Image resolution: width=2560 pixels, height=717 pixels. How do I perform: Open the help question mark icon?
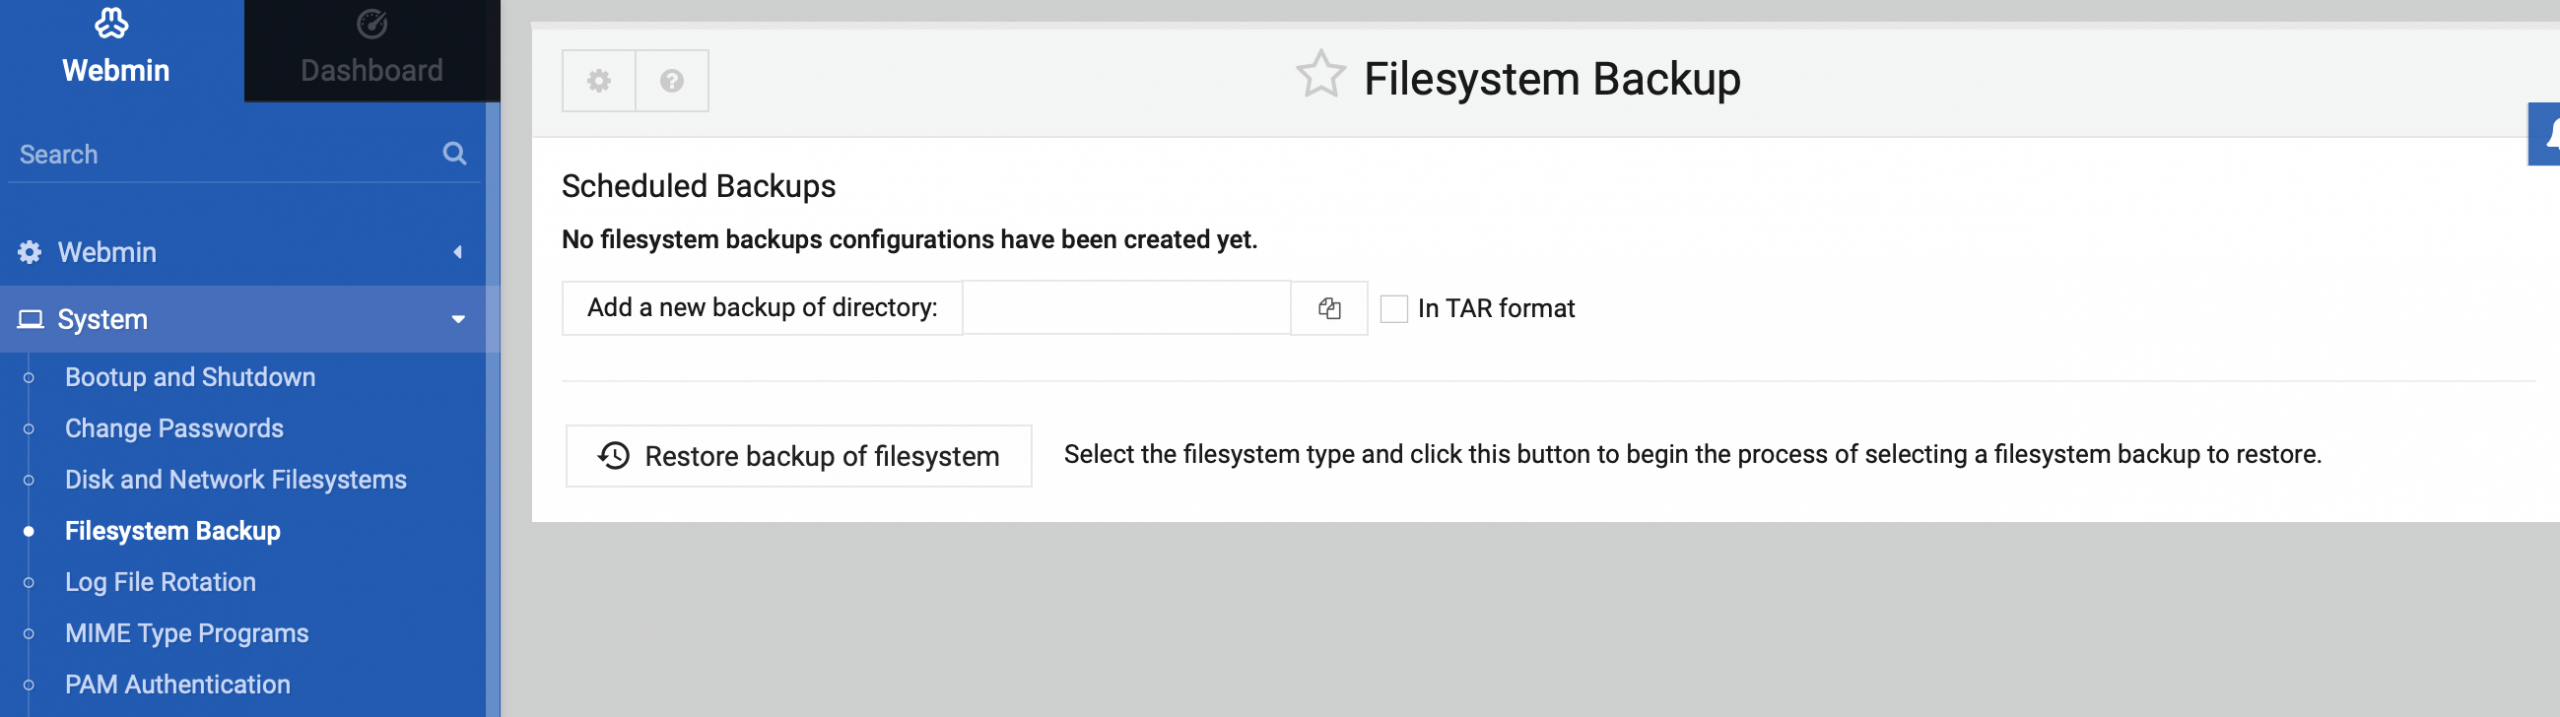click(672, 81)
